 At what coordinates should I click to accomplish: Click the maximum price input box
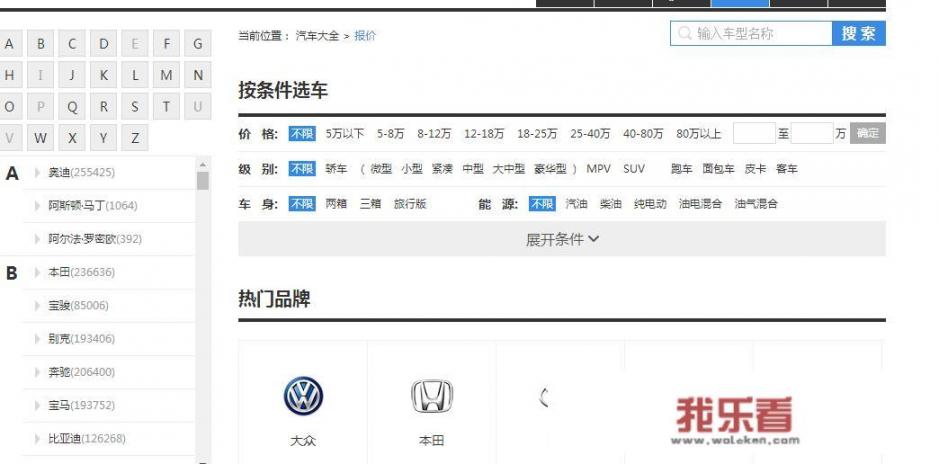pyautogui.click(x=811, y=134)
